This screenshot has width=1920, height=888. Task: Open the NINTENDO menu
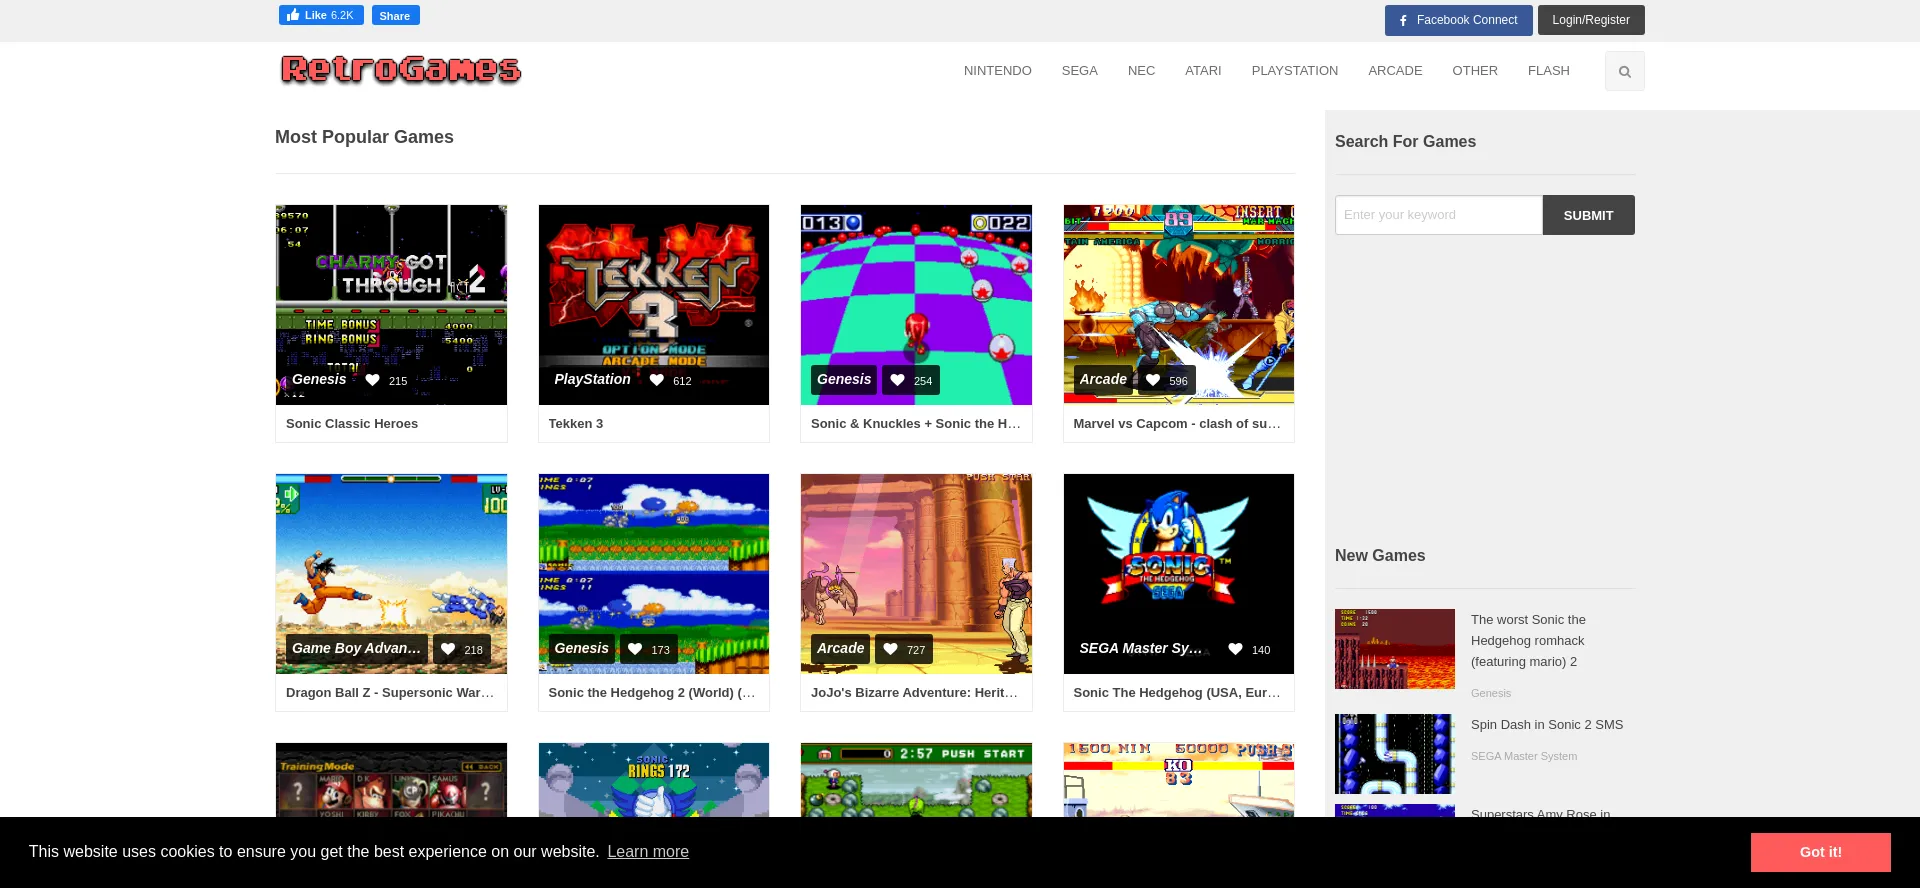[x=997, y=71]
